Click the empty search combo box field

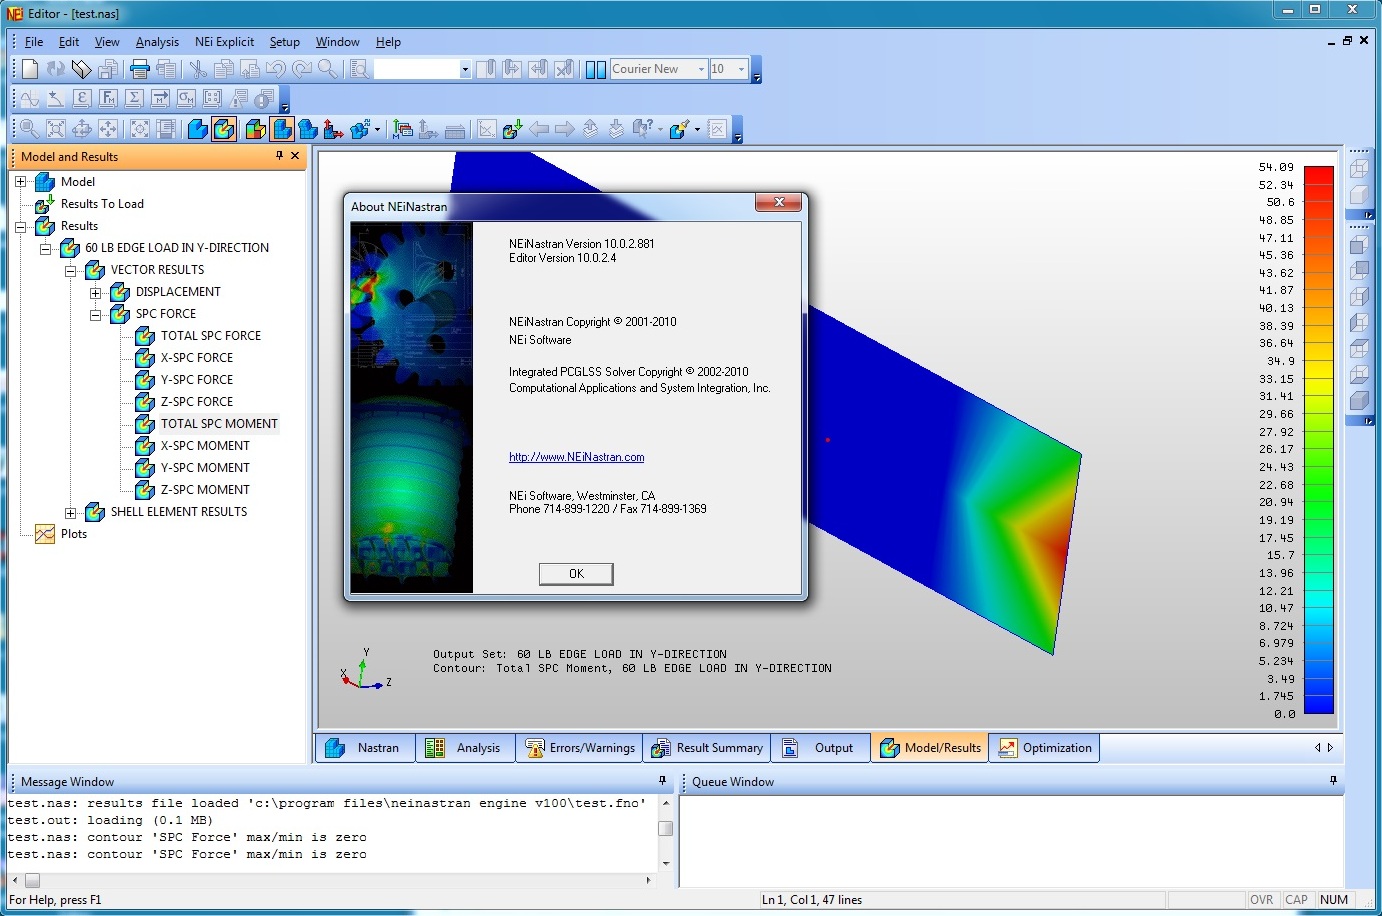(x=416, y=69)
